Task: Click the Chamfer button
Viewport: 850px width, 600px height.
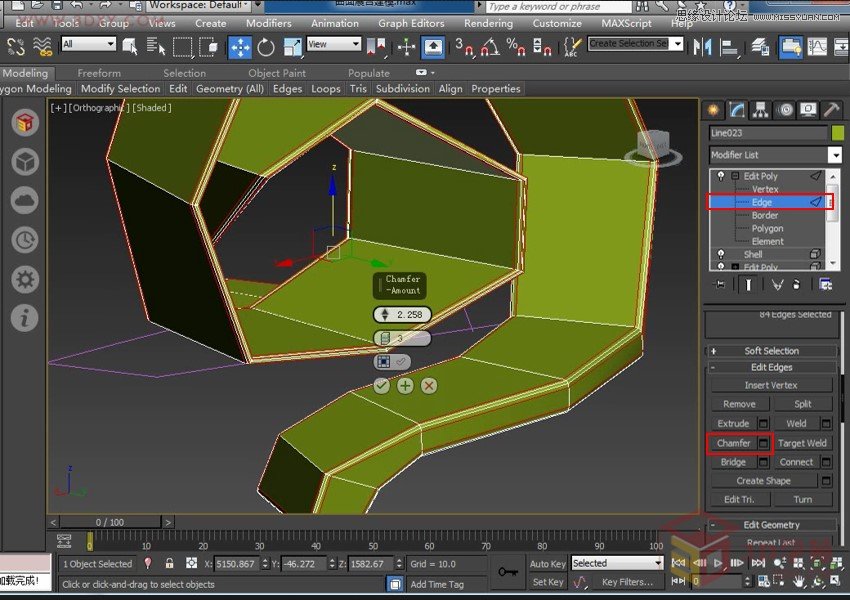Action: tap(733, 443)
